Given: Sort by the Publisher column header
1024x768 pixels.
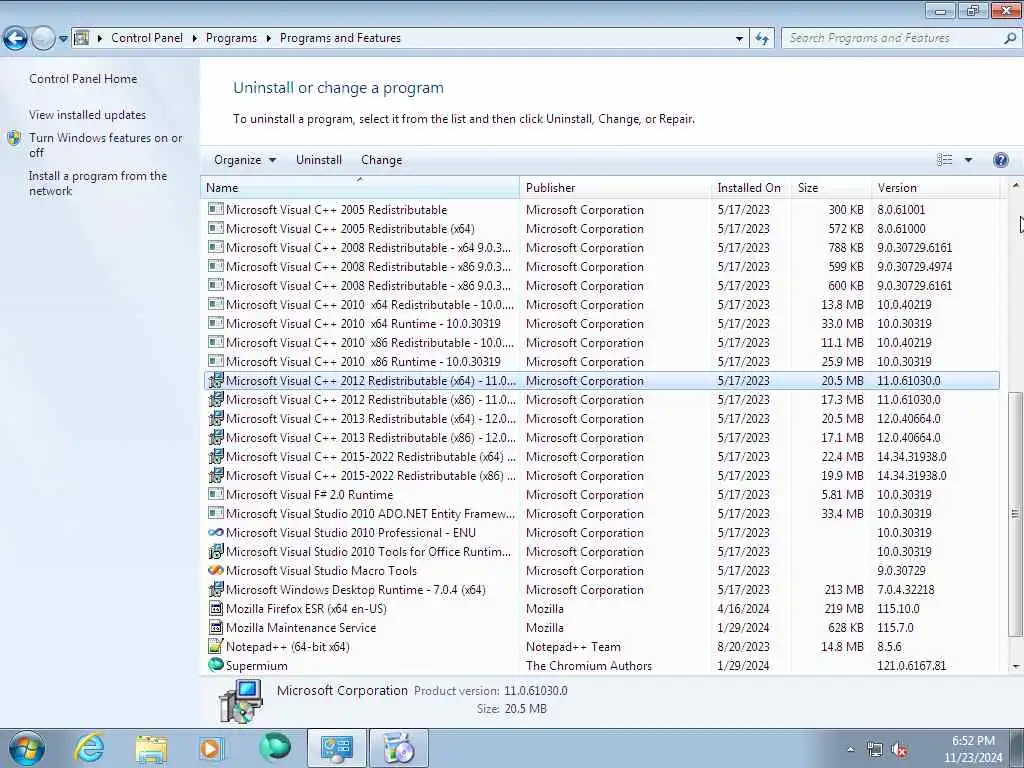Looking at the screenshot, I should 615,187.
